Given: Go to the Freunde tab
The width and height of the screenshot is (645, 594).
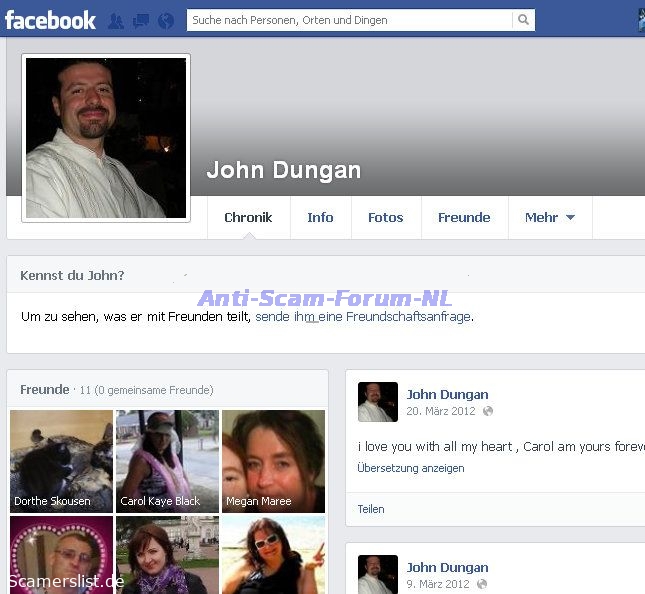Looking at the screenshot, I should point(464,217).
